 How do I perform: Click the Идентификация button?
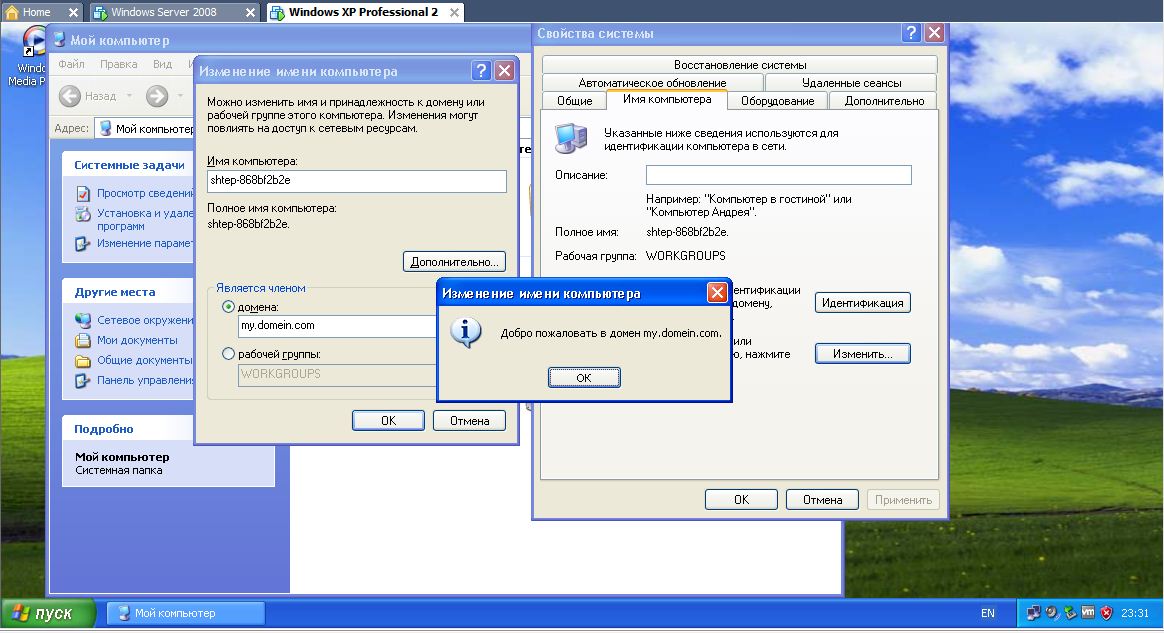863,303
